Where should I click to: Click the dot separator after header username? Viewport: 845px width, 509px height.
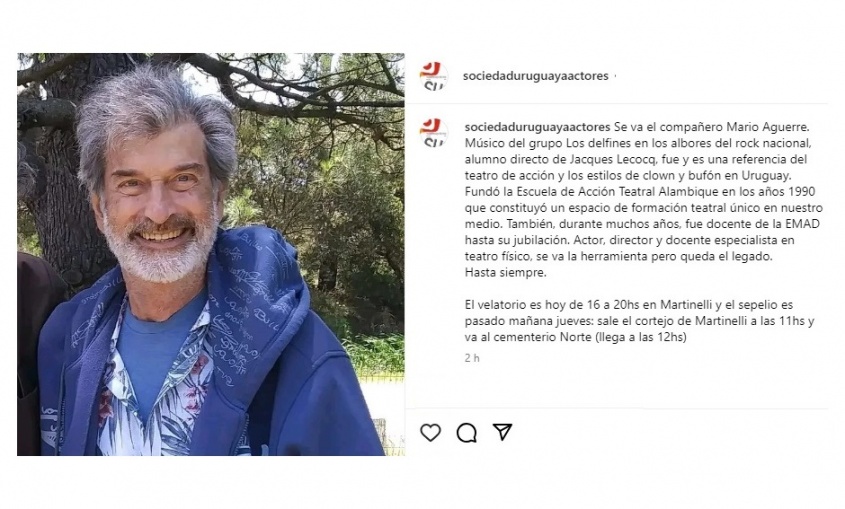point(615,76)
